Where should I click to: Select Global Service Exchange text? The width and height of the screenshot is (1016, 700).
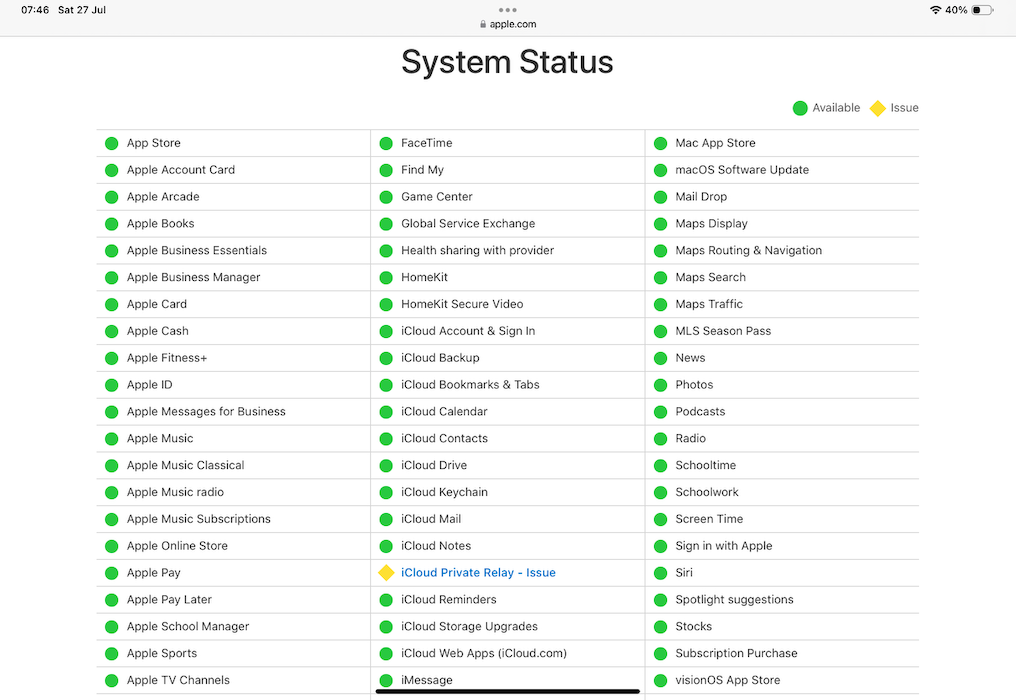468,224
